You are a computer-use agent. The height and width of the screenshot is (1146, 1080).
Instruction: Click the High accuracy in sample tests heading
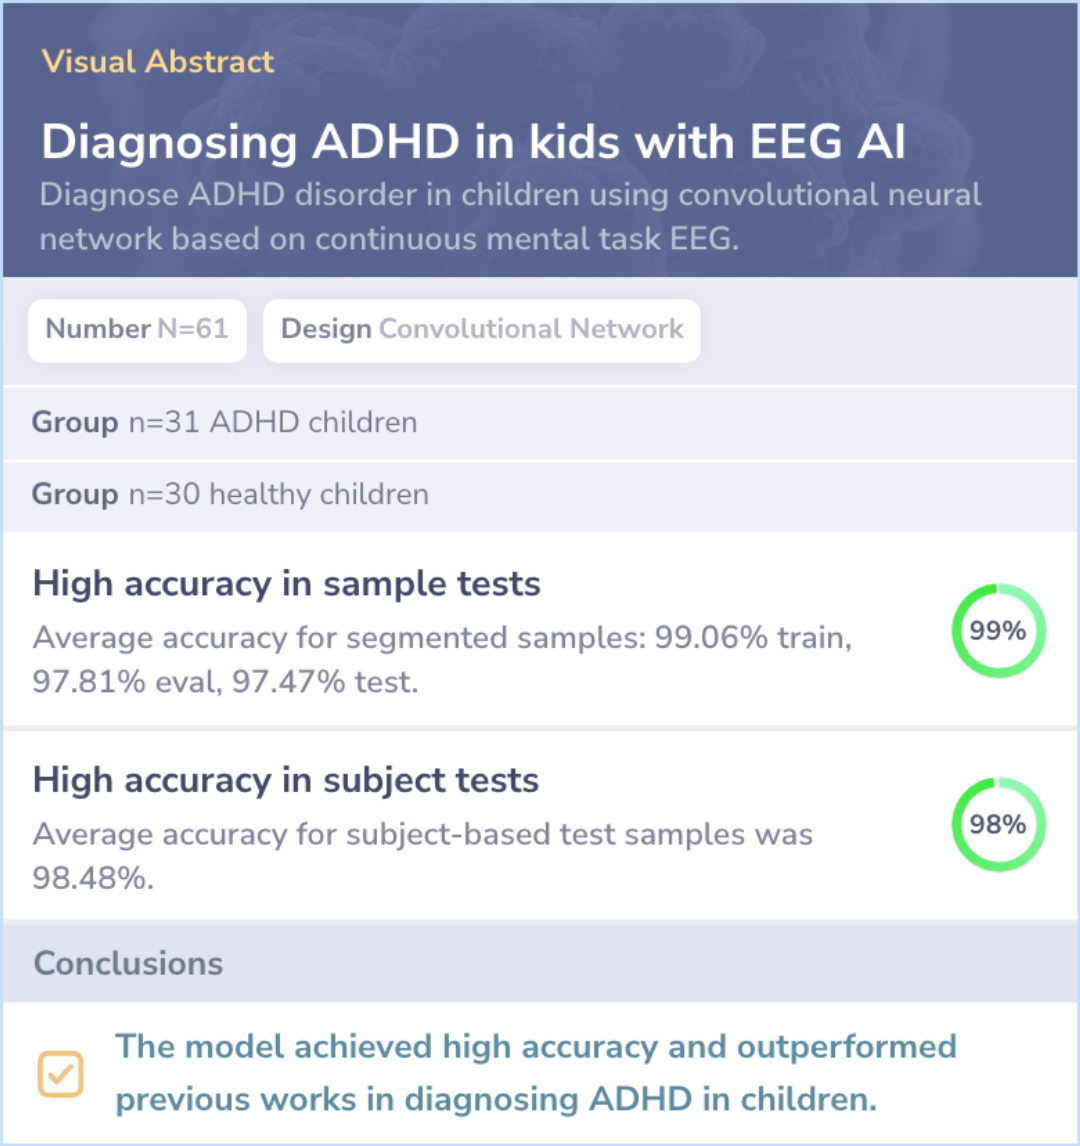(286, 584)
